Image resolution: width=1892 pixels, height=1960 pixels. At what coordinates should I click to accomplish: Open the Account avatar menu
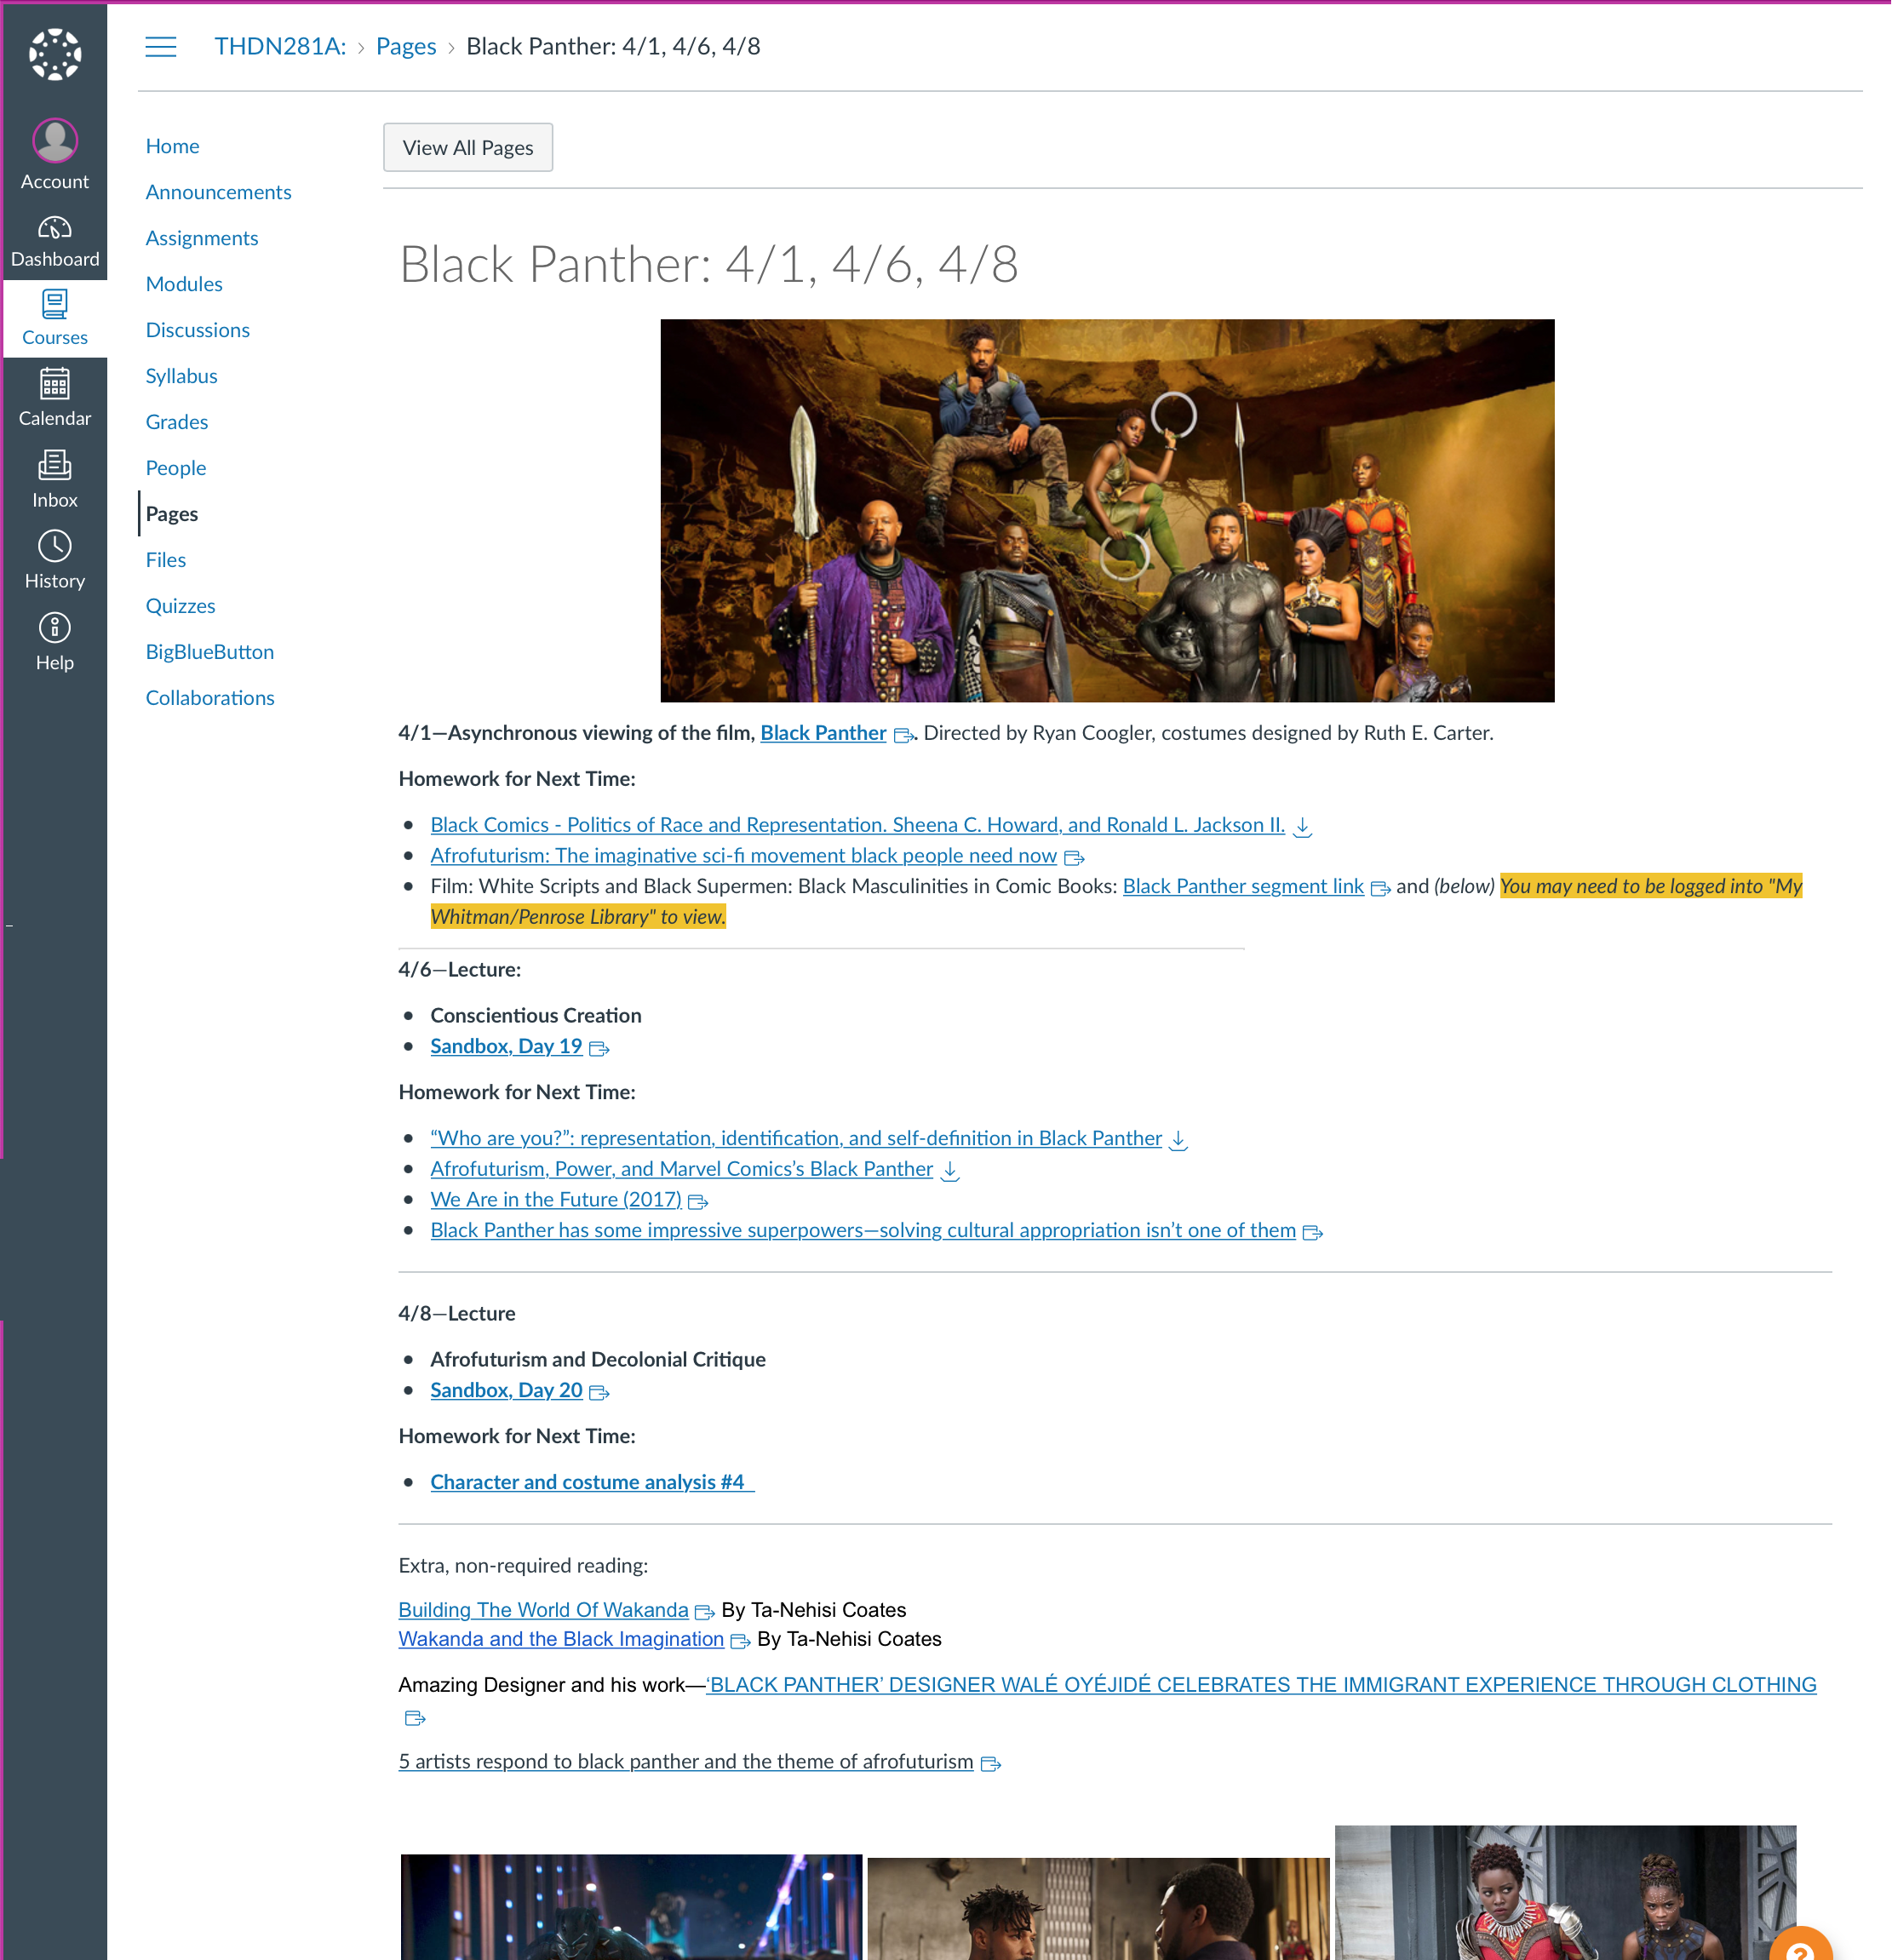pos(54,141)
